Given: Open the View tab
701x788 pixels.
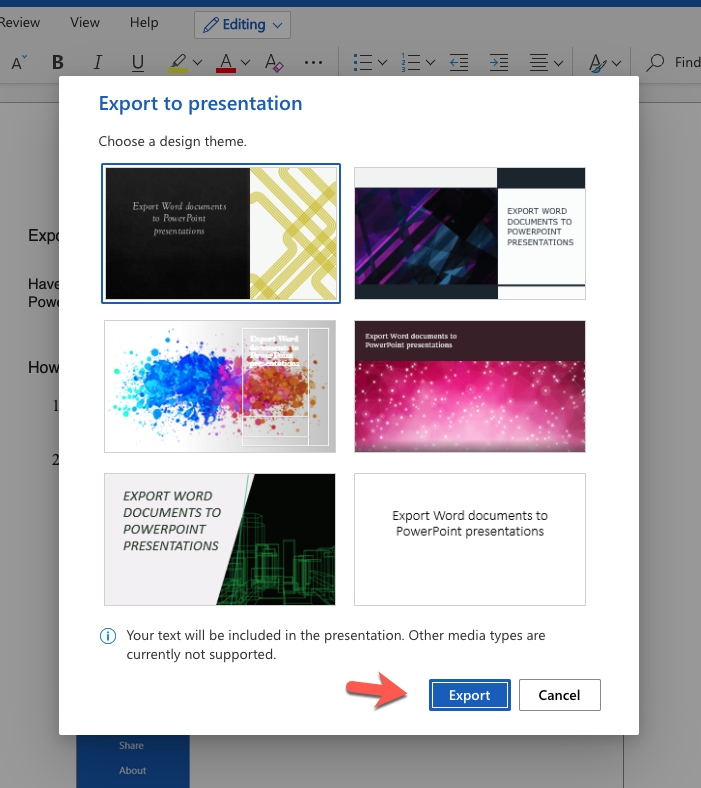Looking at the screenshot, I should [85, 23].
